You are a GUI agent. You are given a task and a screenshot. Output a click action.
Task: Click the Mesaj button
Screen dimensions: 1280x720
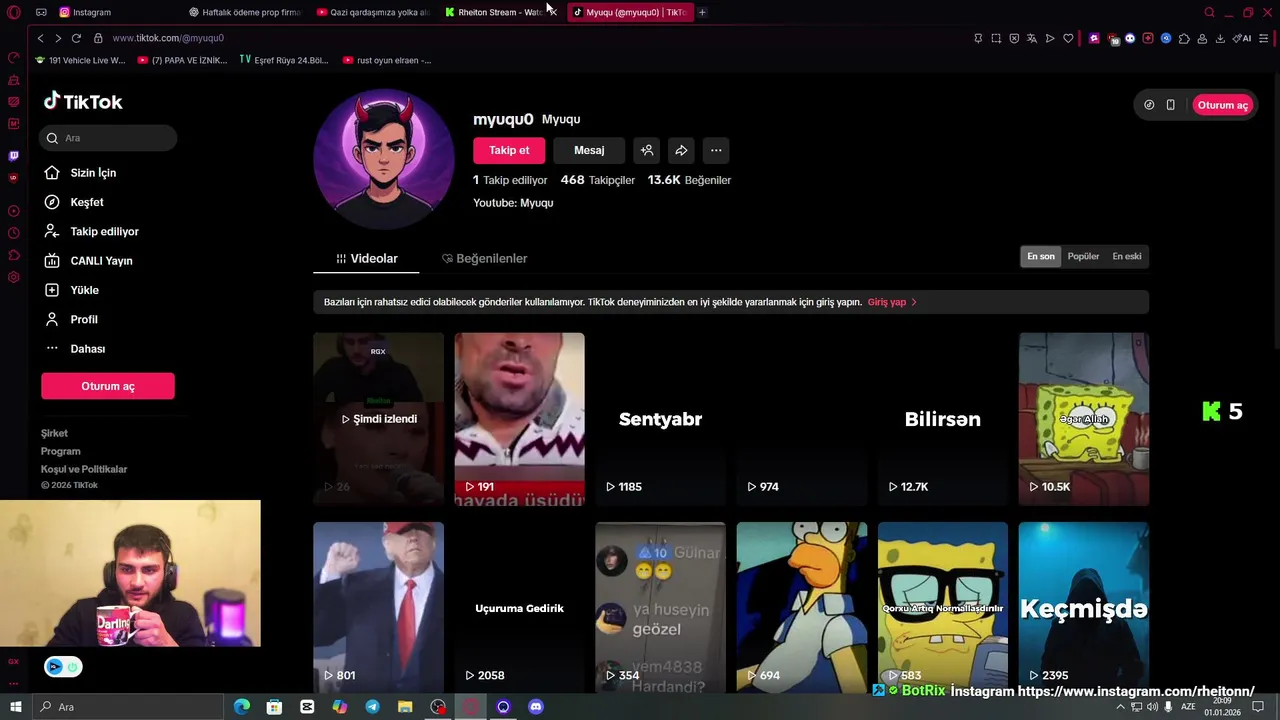click(x=589, y=150)
